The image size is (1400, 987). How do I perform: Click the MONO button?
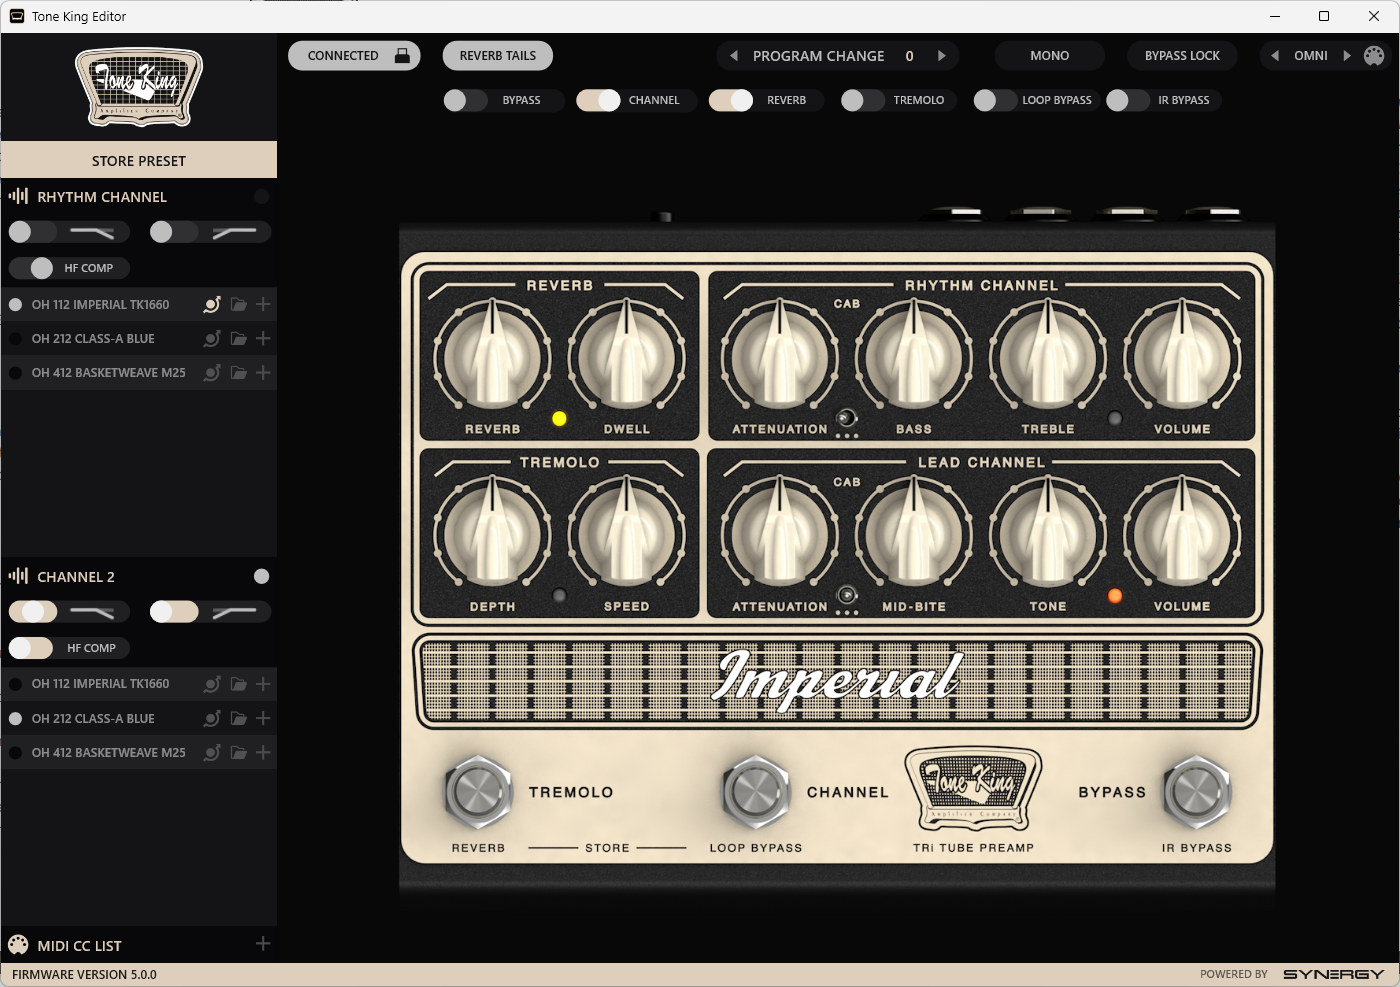click(1050, 56)
